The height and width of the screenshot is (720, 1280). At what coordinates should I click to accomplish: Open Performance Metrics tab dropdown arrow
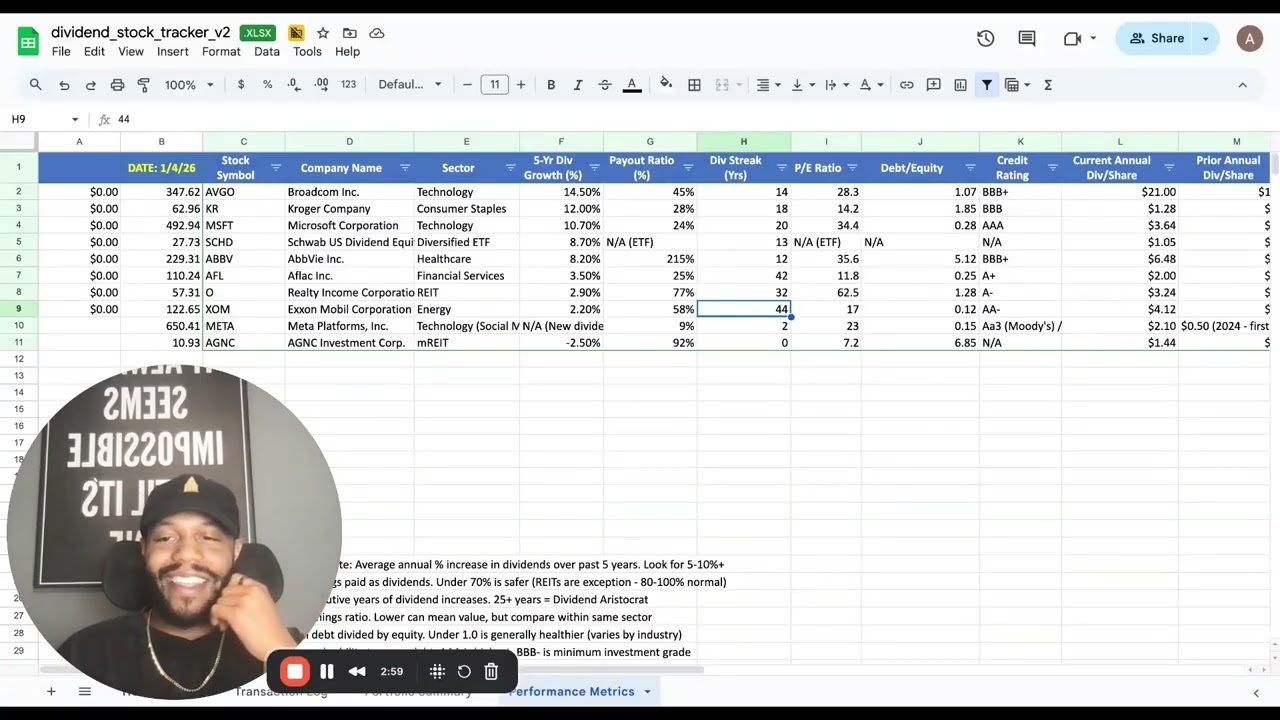pos(647,692)
